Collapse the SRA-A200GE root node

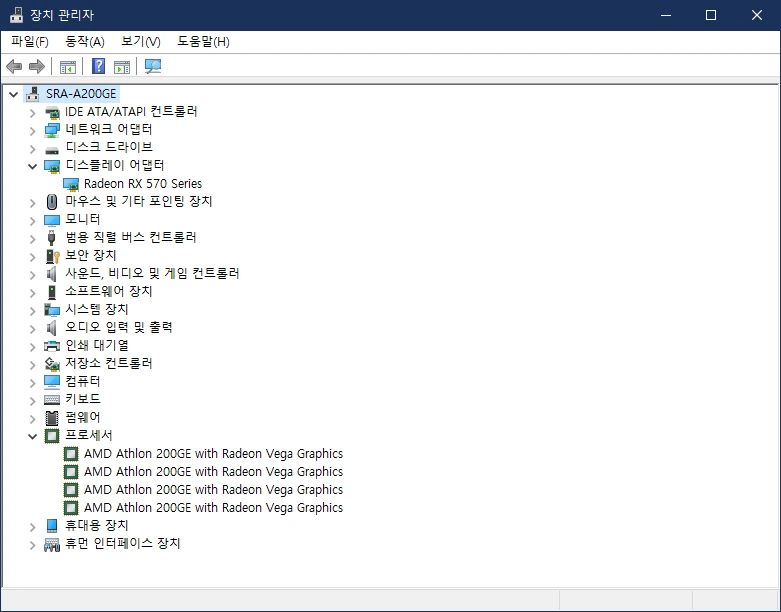point(13,94)
